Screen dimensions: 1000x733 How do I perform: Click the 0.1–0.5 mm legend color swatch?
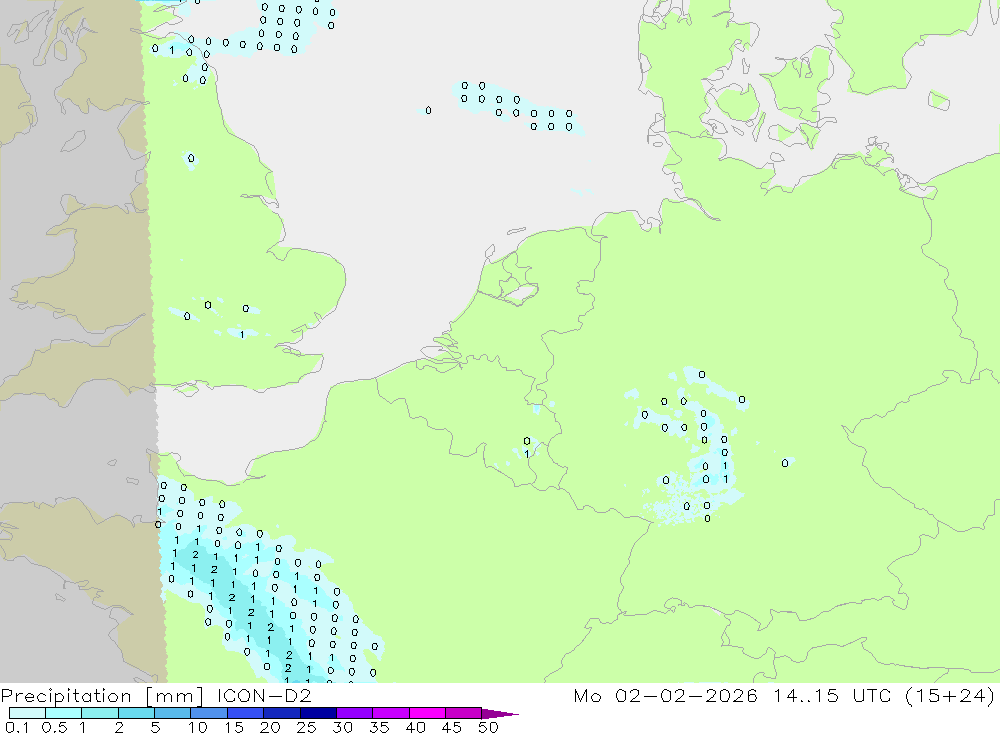[27, 713]
